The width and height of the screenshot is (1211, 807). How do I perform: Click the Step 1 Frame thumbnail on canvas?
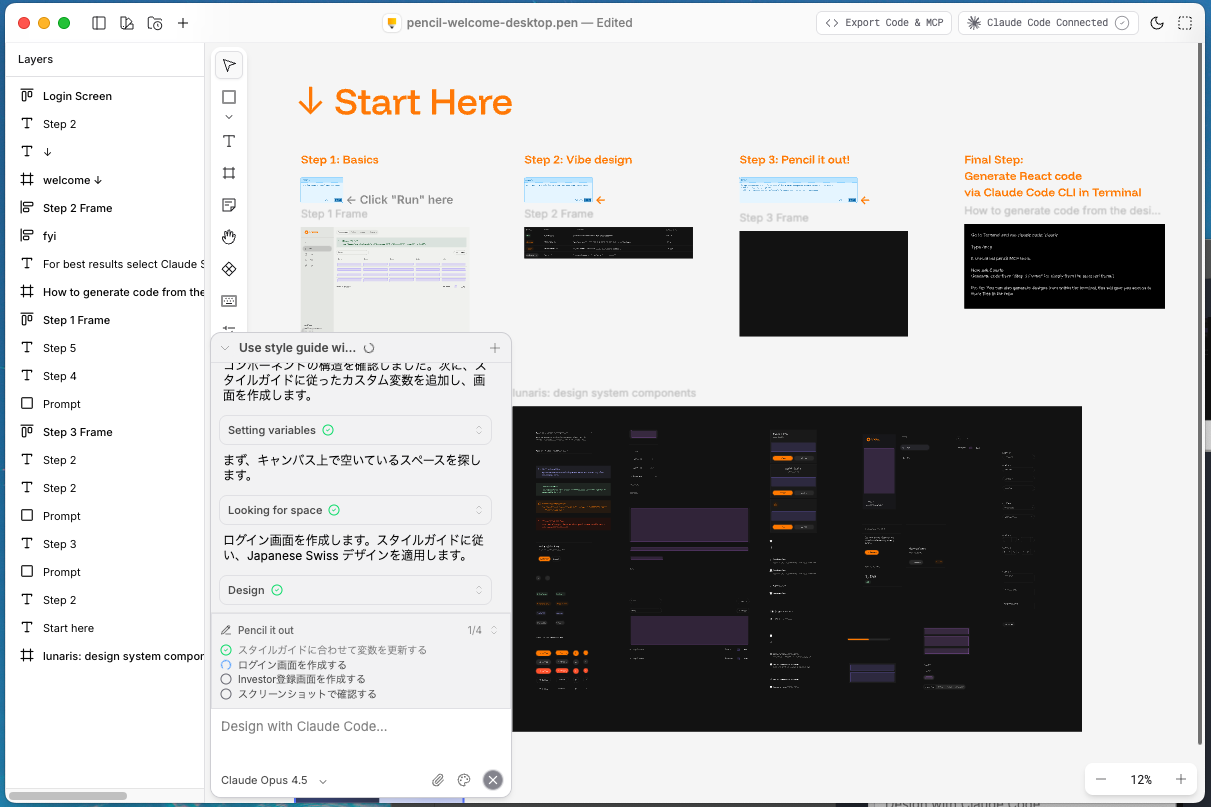point(385,278)
